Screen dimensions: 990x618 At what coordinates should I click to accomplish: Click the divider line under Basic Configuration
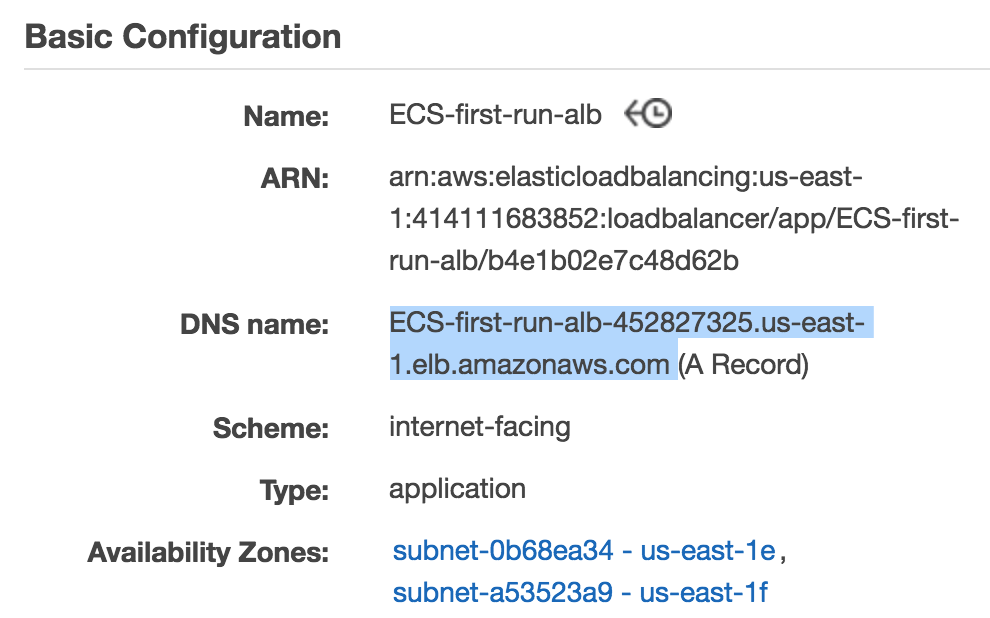click(x=506, y=69)
